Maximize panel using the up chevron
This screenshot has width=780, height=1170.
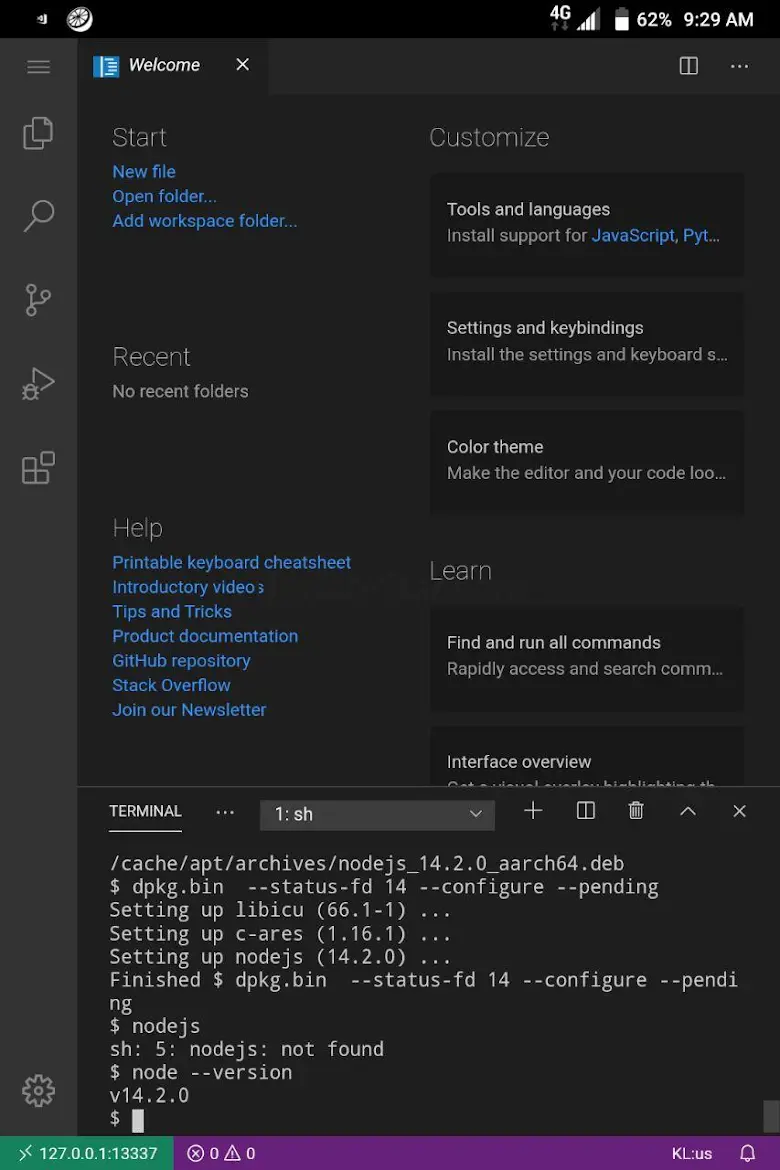[687, 811]
